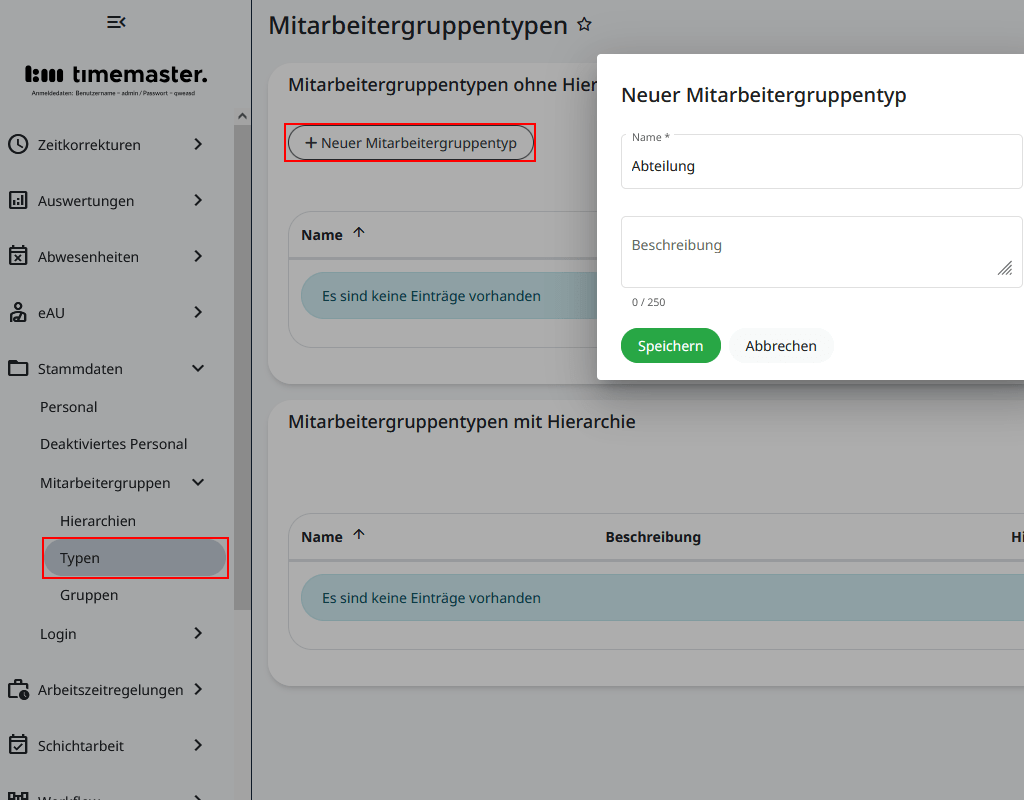The width and height of the screenshot is (1024, 800).
Task: Toggle sorting on the hierarchy Name column
Action: click(x=358, y=535)
